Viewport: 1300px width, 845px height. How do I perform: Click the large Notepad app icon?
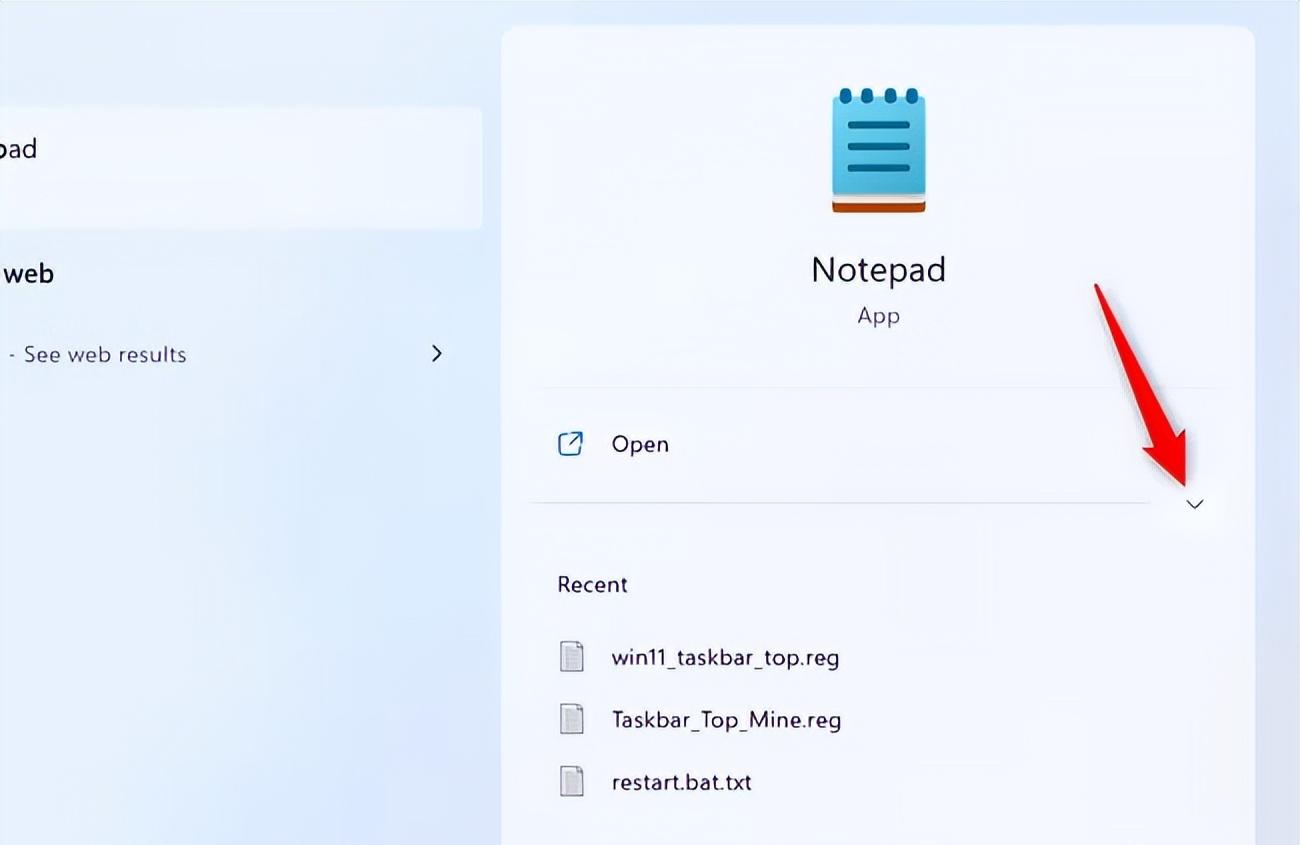point(878,150)
